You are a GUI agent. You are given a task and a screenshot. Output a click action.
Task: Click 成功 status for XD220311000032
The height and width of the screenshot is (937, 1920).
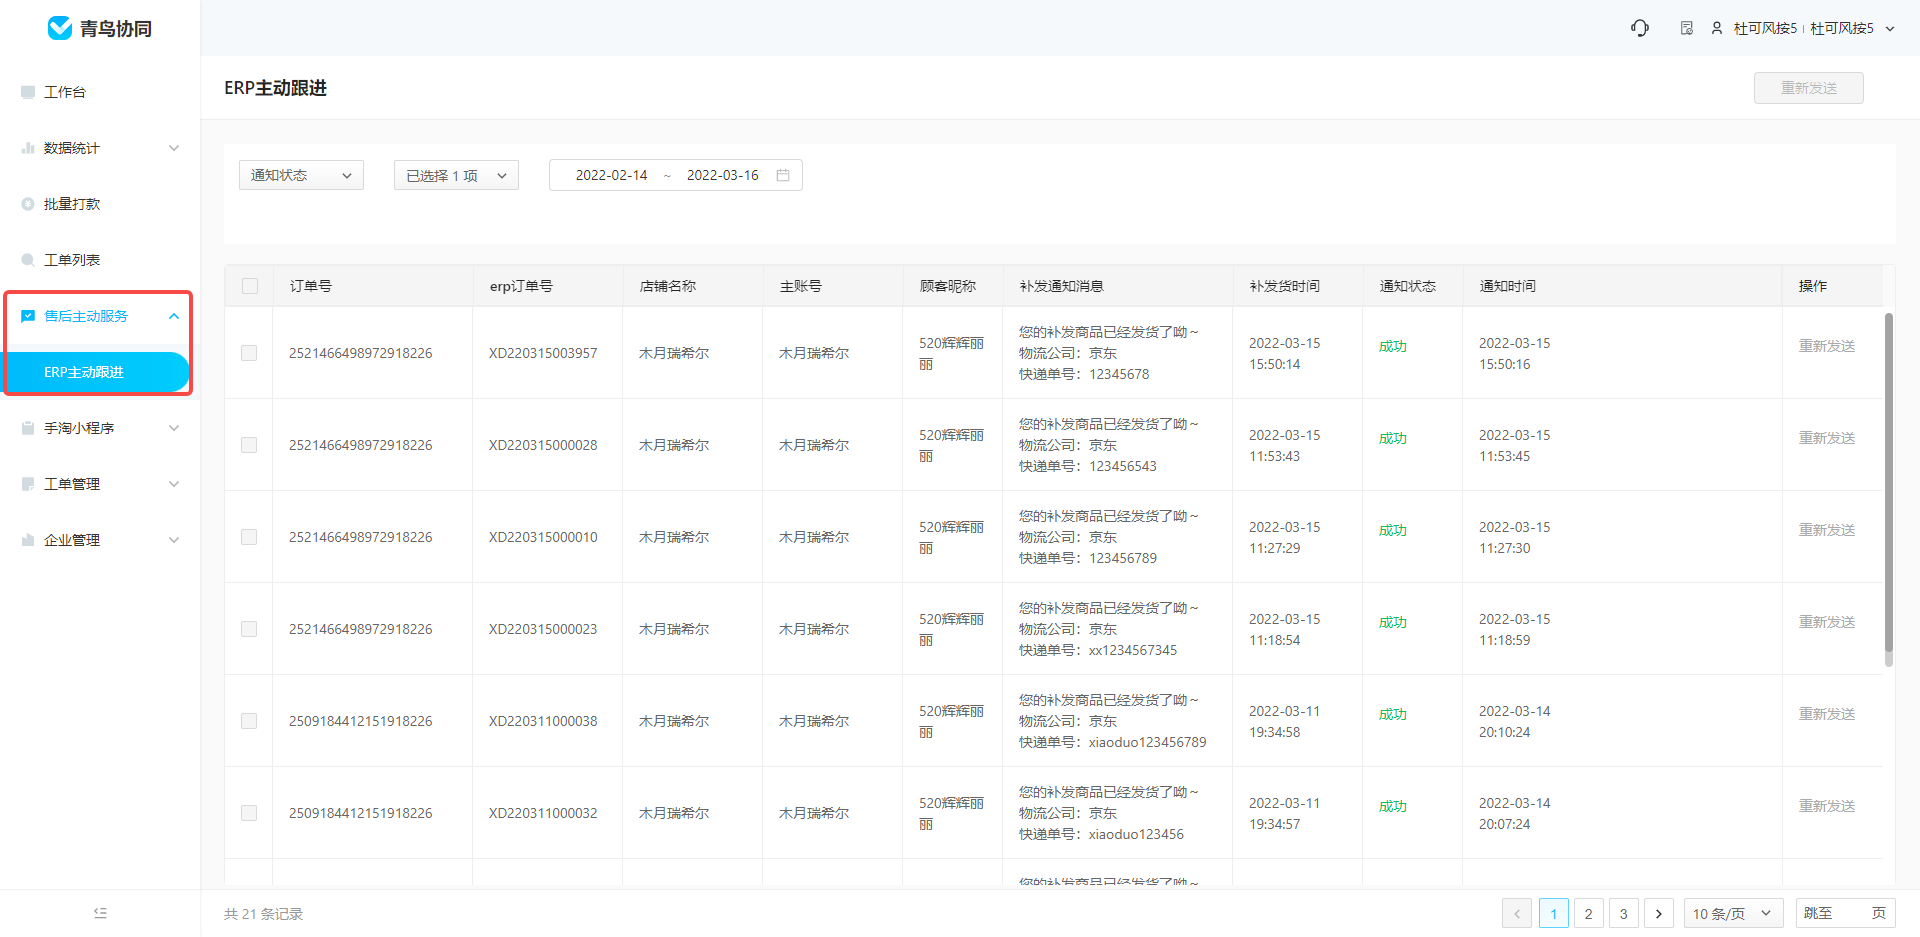coord(1393,806)
